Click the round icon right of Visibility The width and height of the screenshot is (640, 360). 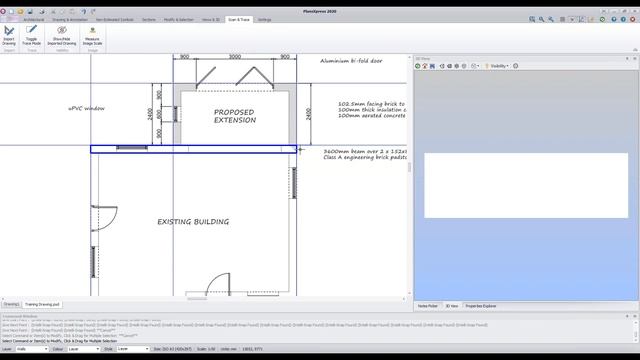[516, 66]
